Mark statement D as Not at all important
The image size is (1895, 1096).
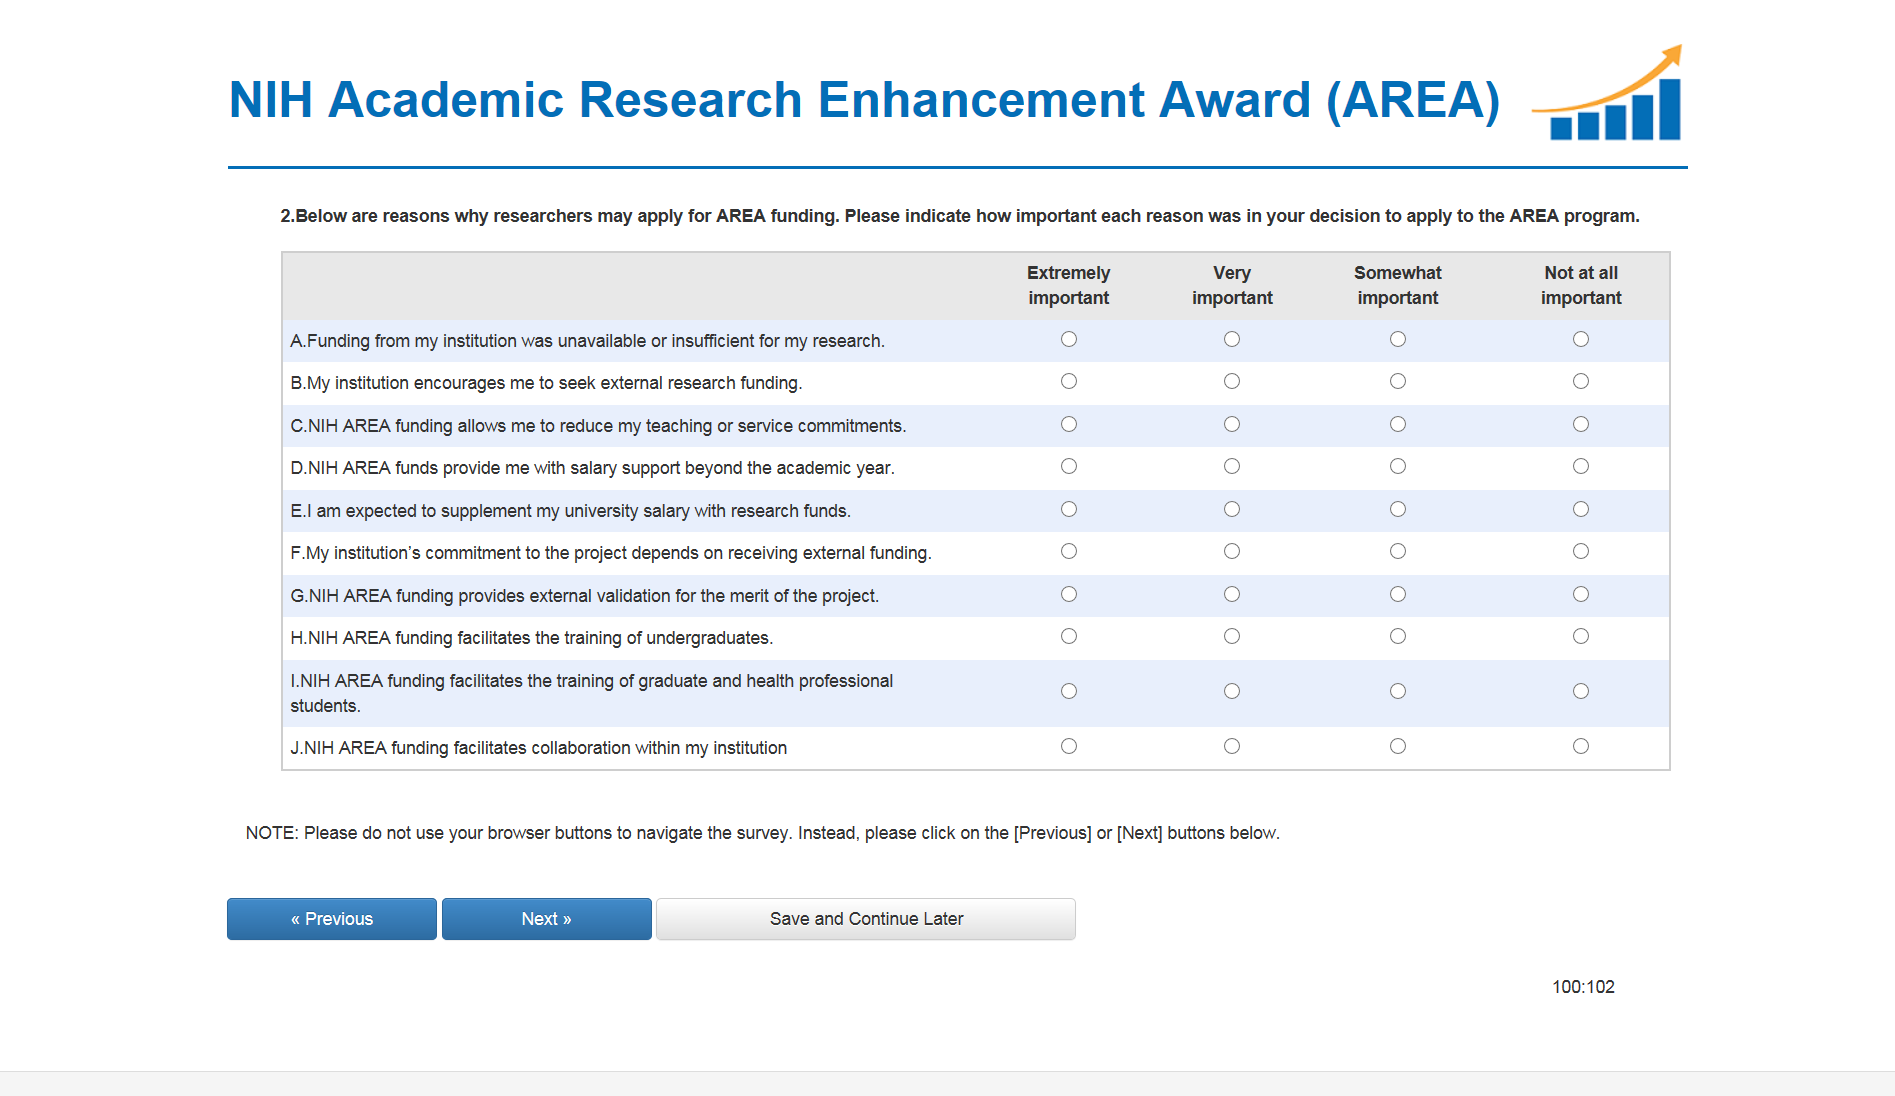click(x=1581, y=466)
